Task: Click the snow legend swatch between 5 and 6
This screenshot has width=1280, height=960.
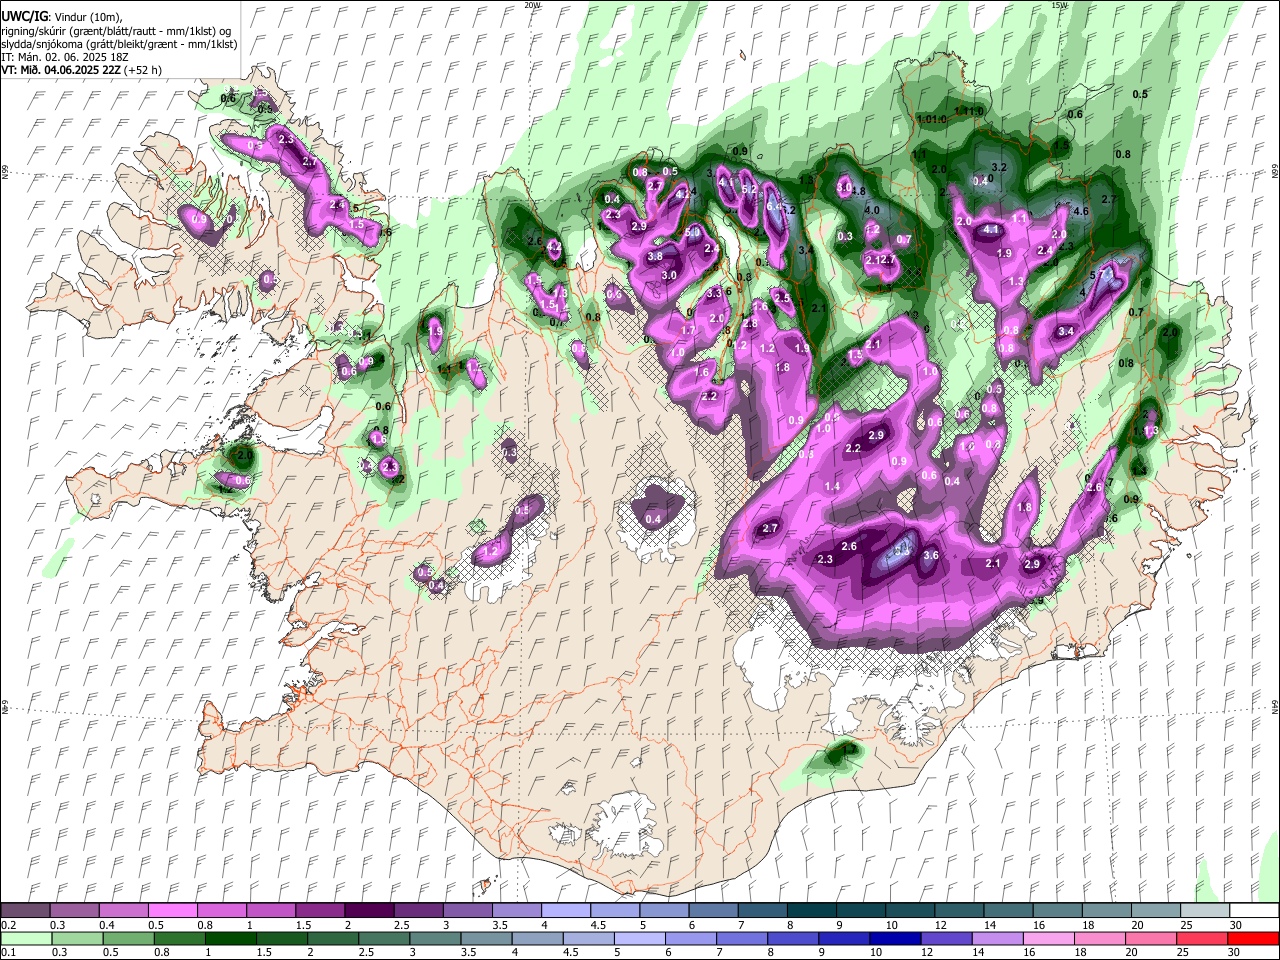Action: pos(664,911)
